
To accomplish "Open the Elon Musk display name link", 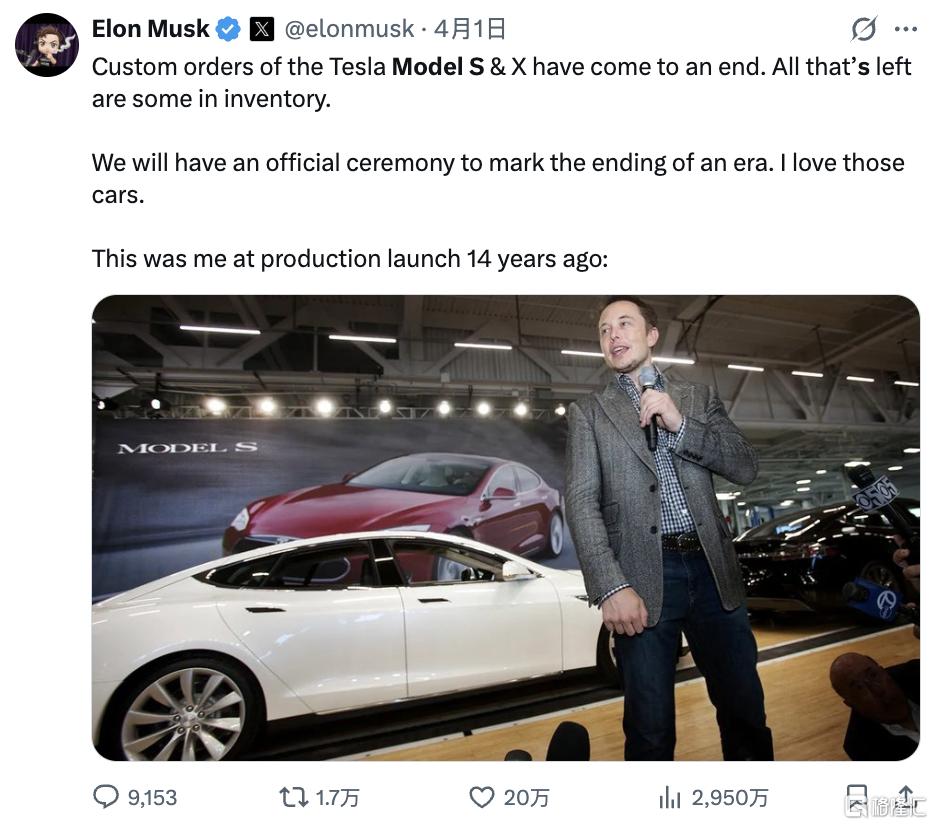I will 150,29.
